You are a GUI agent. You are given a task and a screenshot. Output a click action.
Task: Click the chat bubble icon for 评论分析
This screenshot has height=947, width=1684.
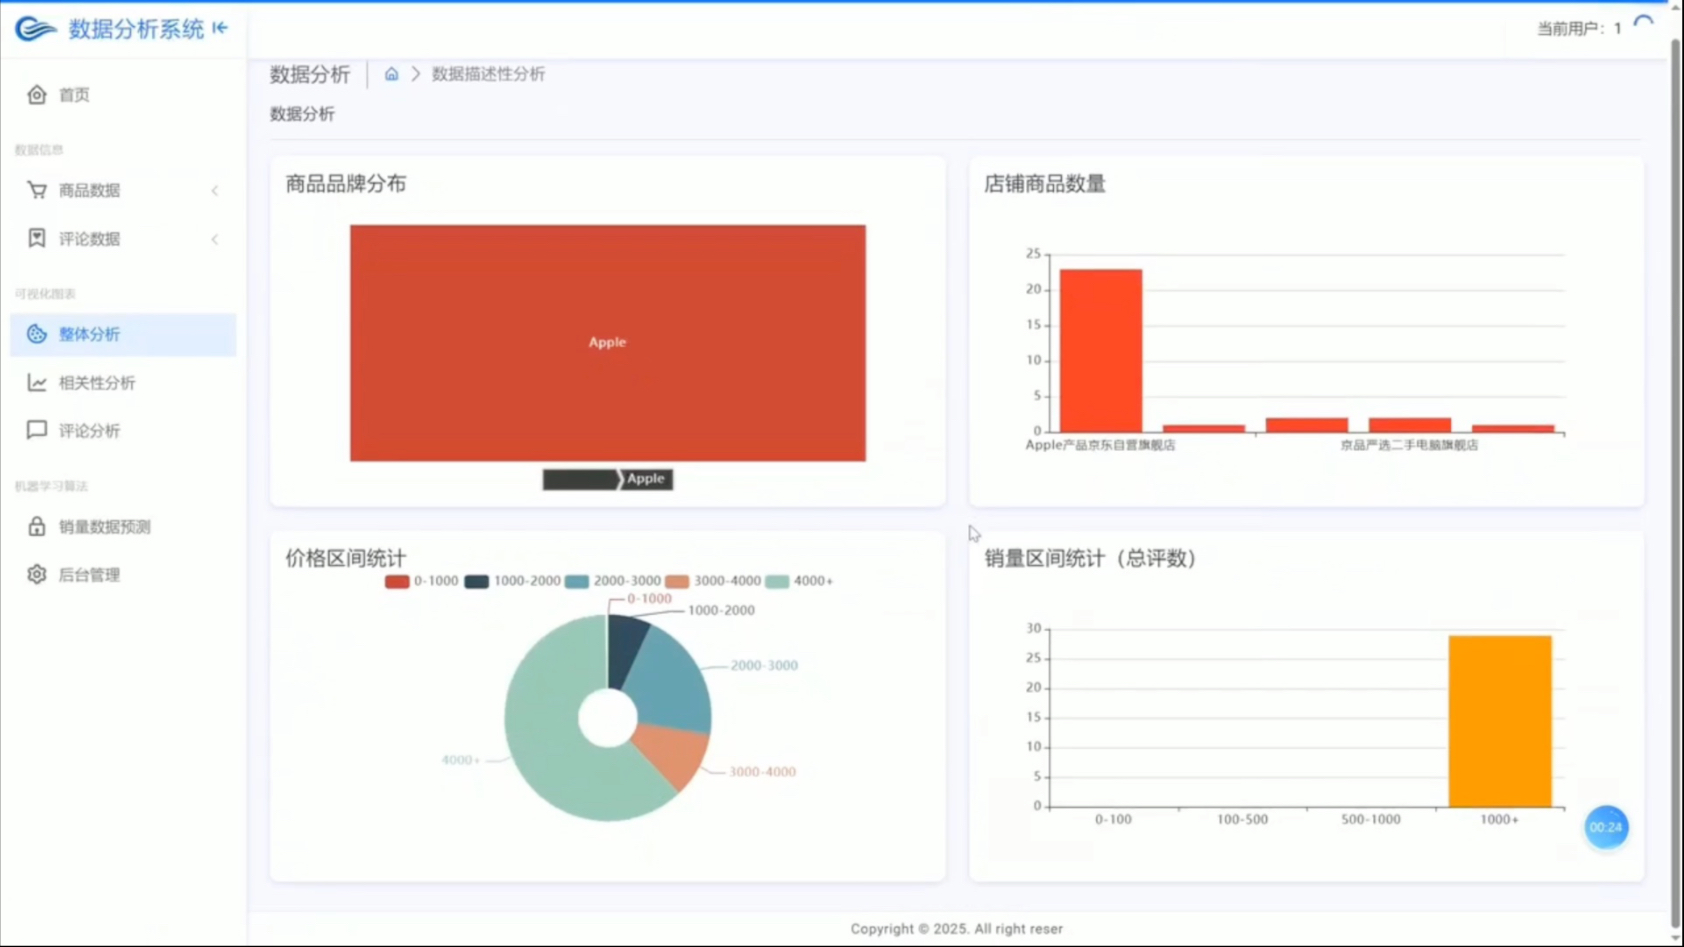point(37,430)
